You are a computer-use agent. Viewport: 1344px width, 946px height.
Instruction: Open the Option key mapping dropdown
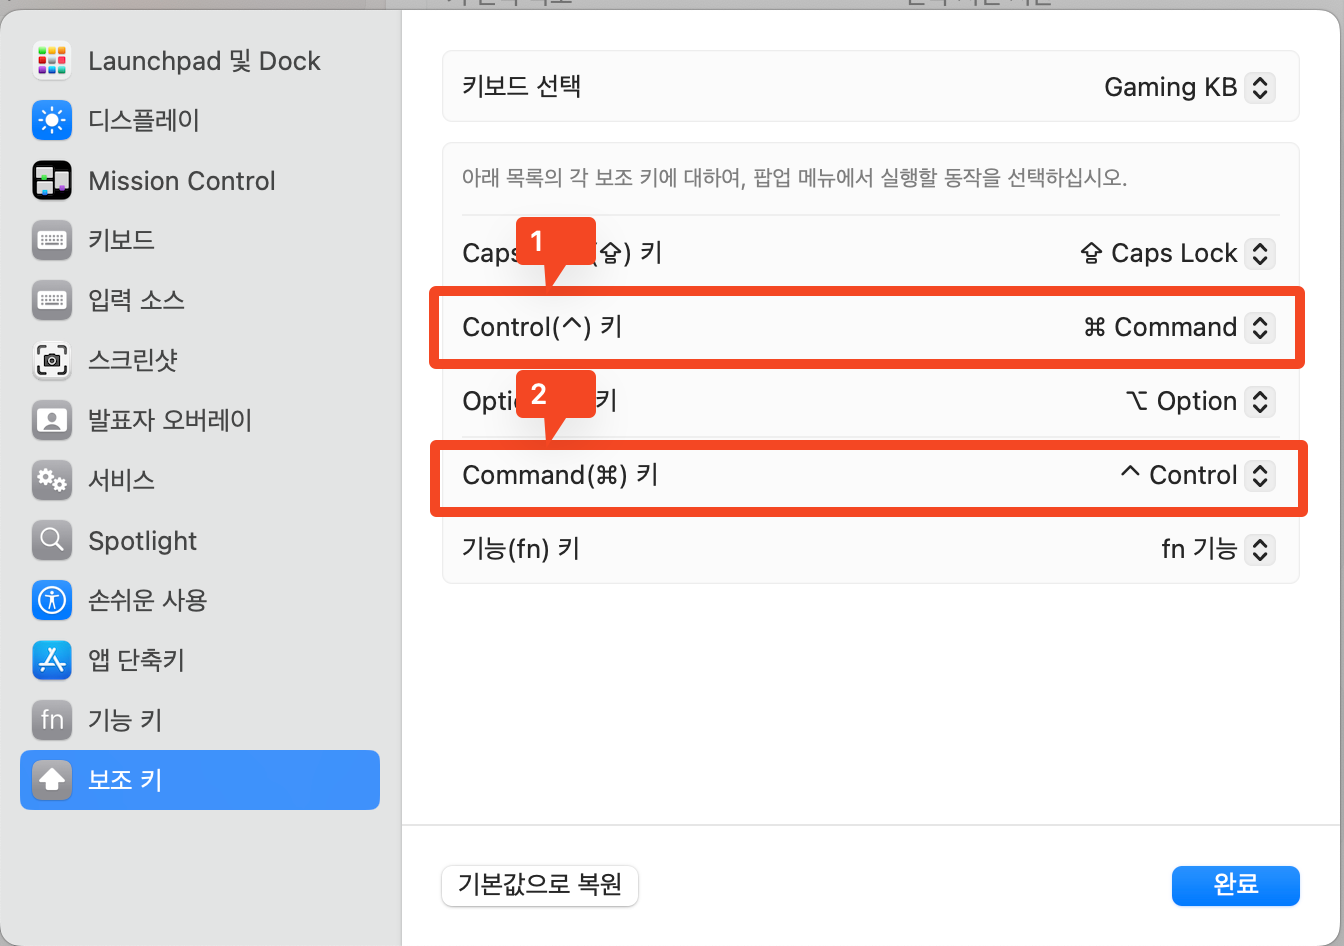coord(1261,401)
